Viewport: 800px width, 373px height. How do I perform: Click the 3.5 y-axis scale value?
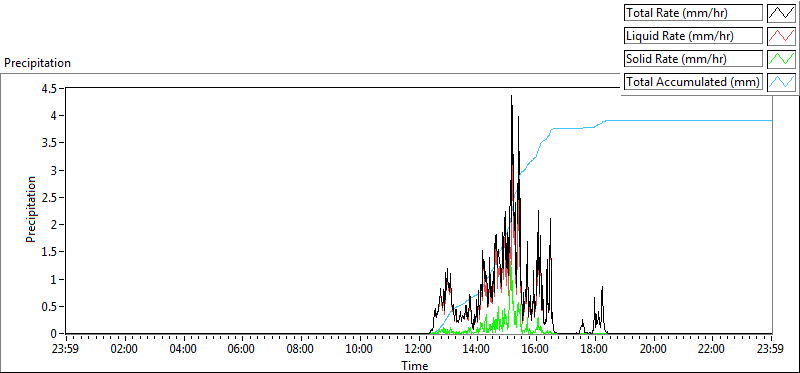(50, 143)
